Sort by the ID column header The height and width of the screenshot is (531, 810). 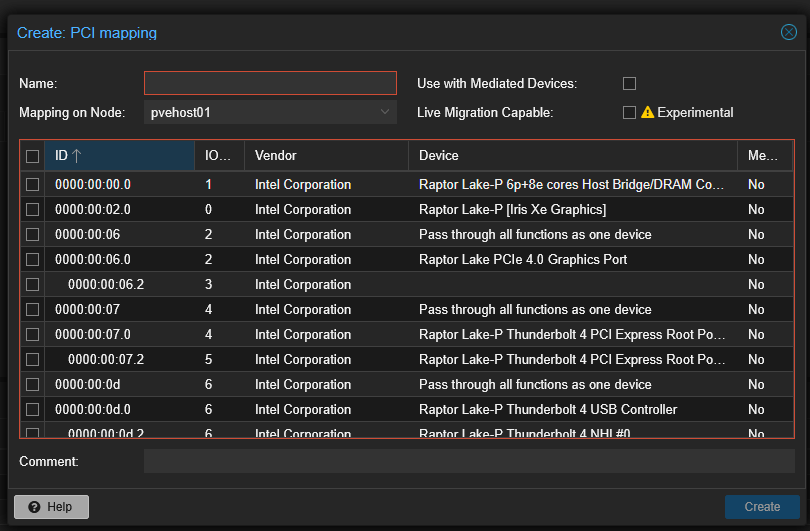click(119, 155)
